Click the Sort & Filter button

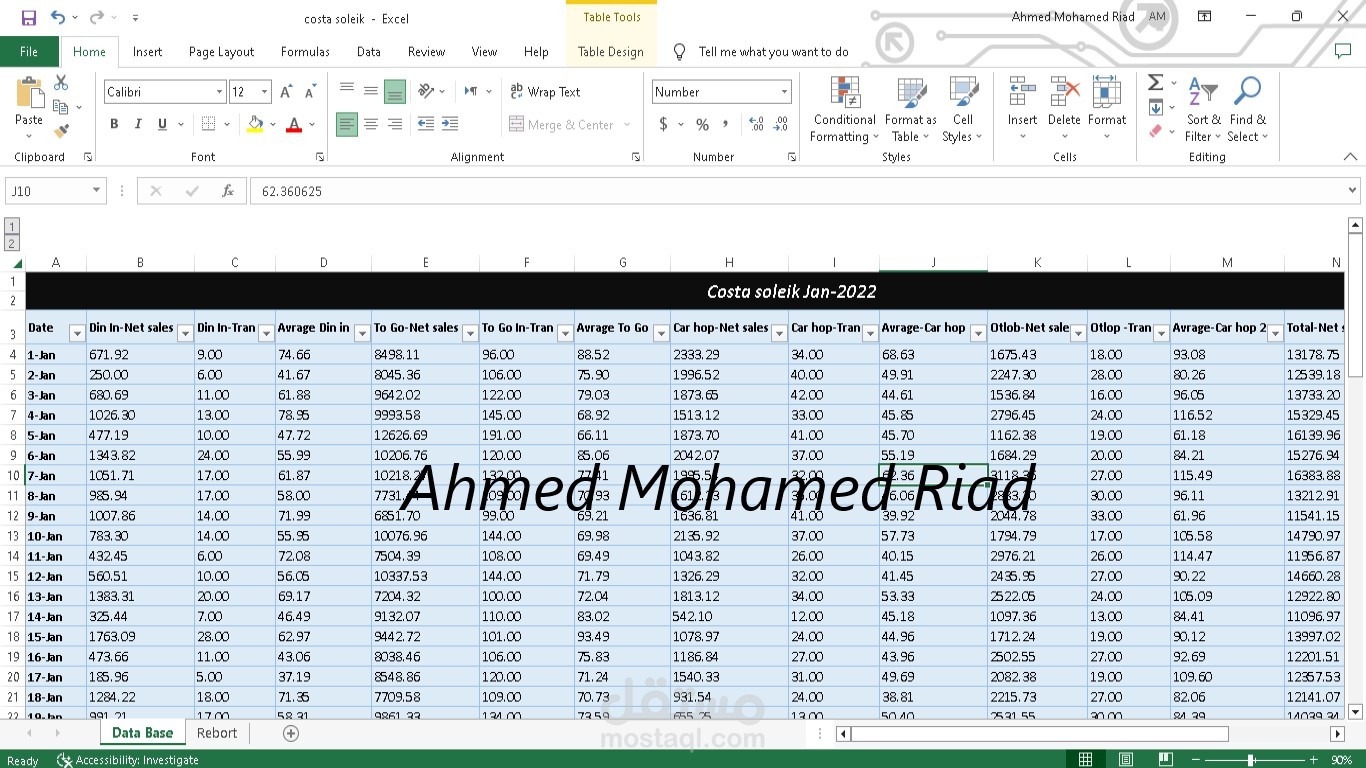pos(1203,110)
